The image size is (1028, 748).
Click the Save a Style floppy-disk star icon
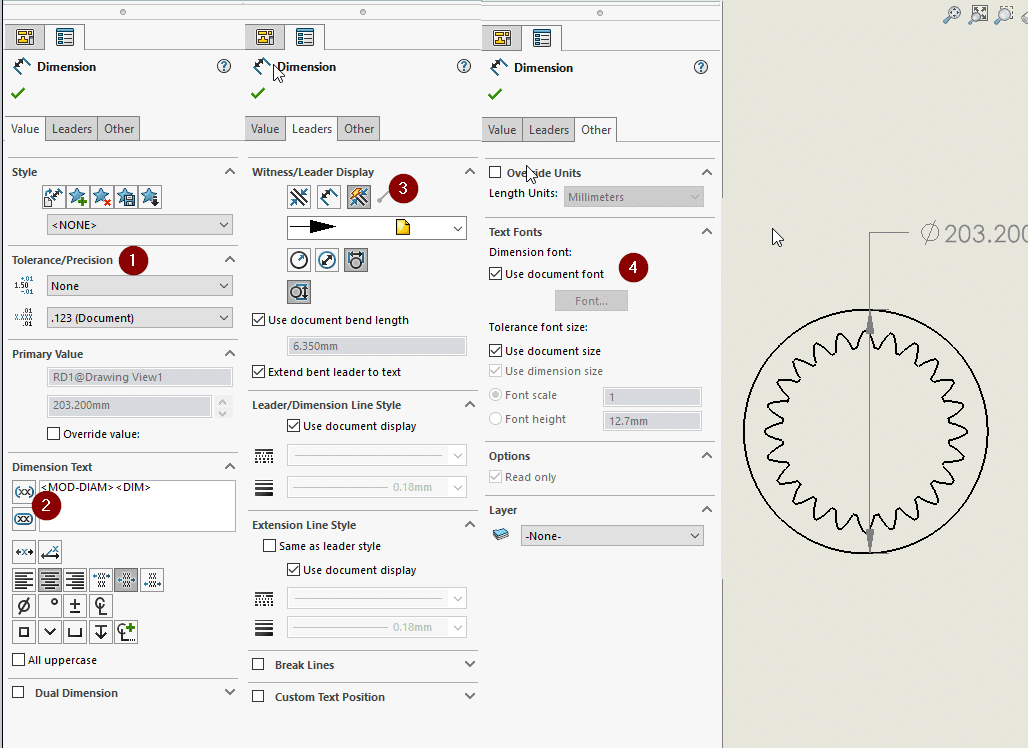pos(126,197)
